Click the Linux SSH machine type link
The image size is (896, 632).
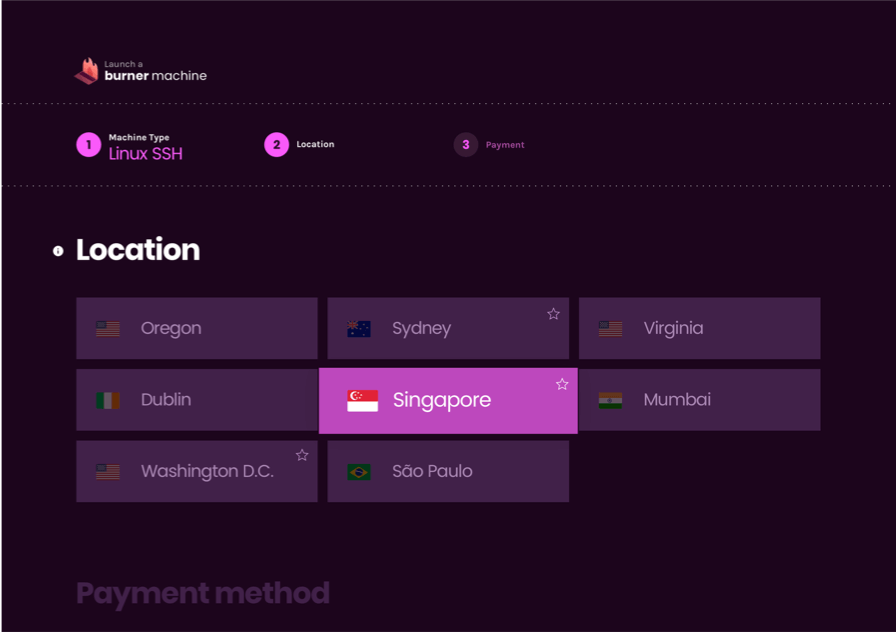[145, 154]
